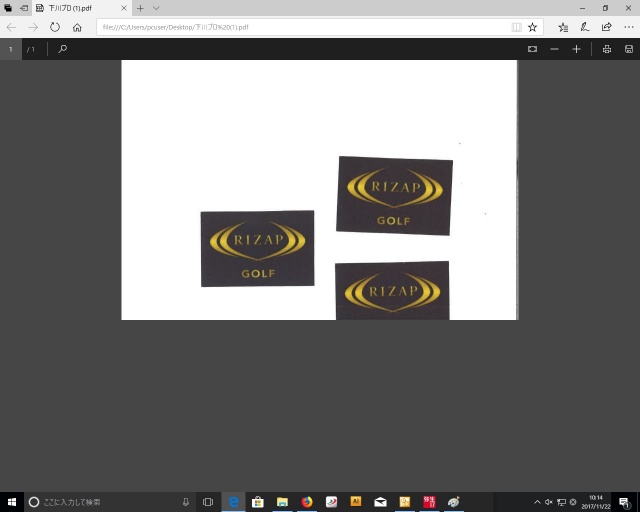Image resolution: width=640 pixels, height=512 pixels.
Task: Print the PDF document
Action: [x=607, y=49]
